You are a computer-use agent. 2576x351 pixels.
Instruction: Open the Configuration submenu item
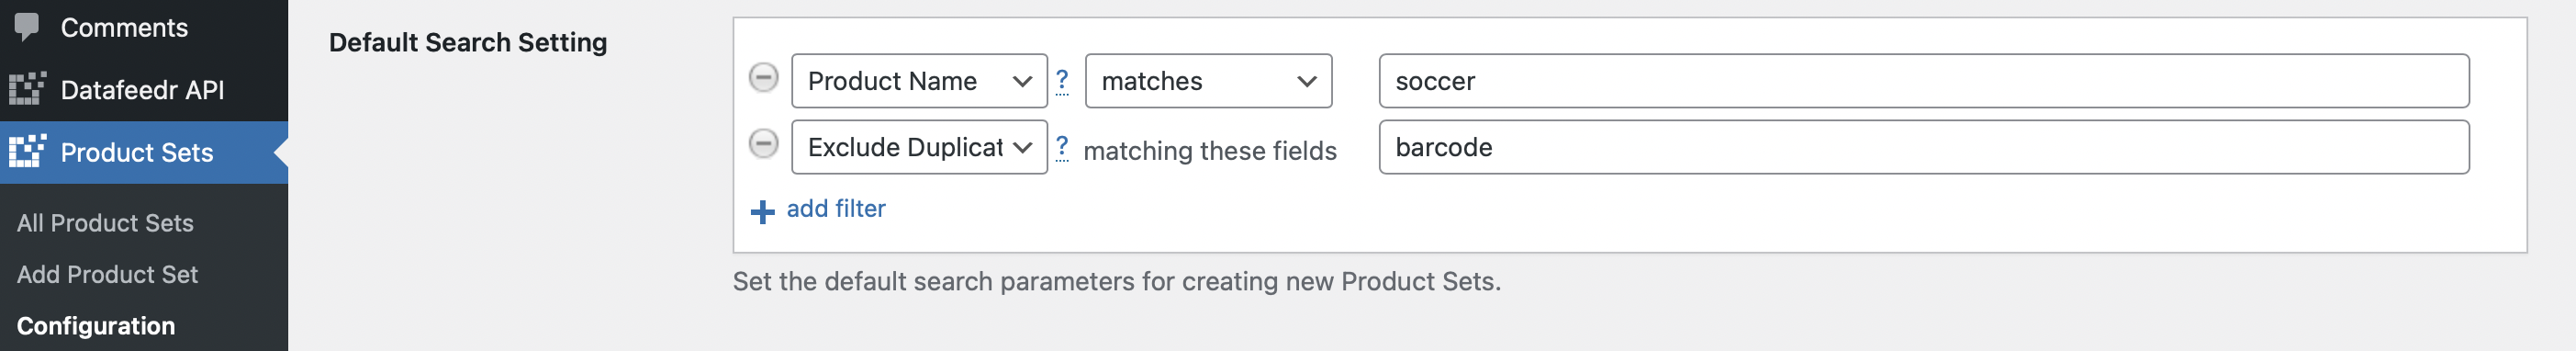click(96, 326)
